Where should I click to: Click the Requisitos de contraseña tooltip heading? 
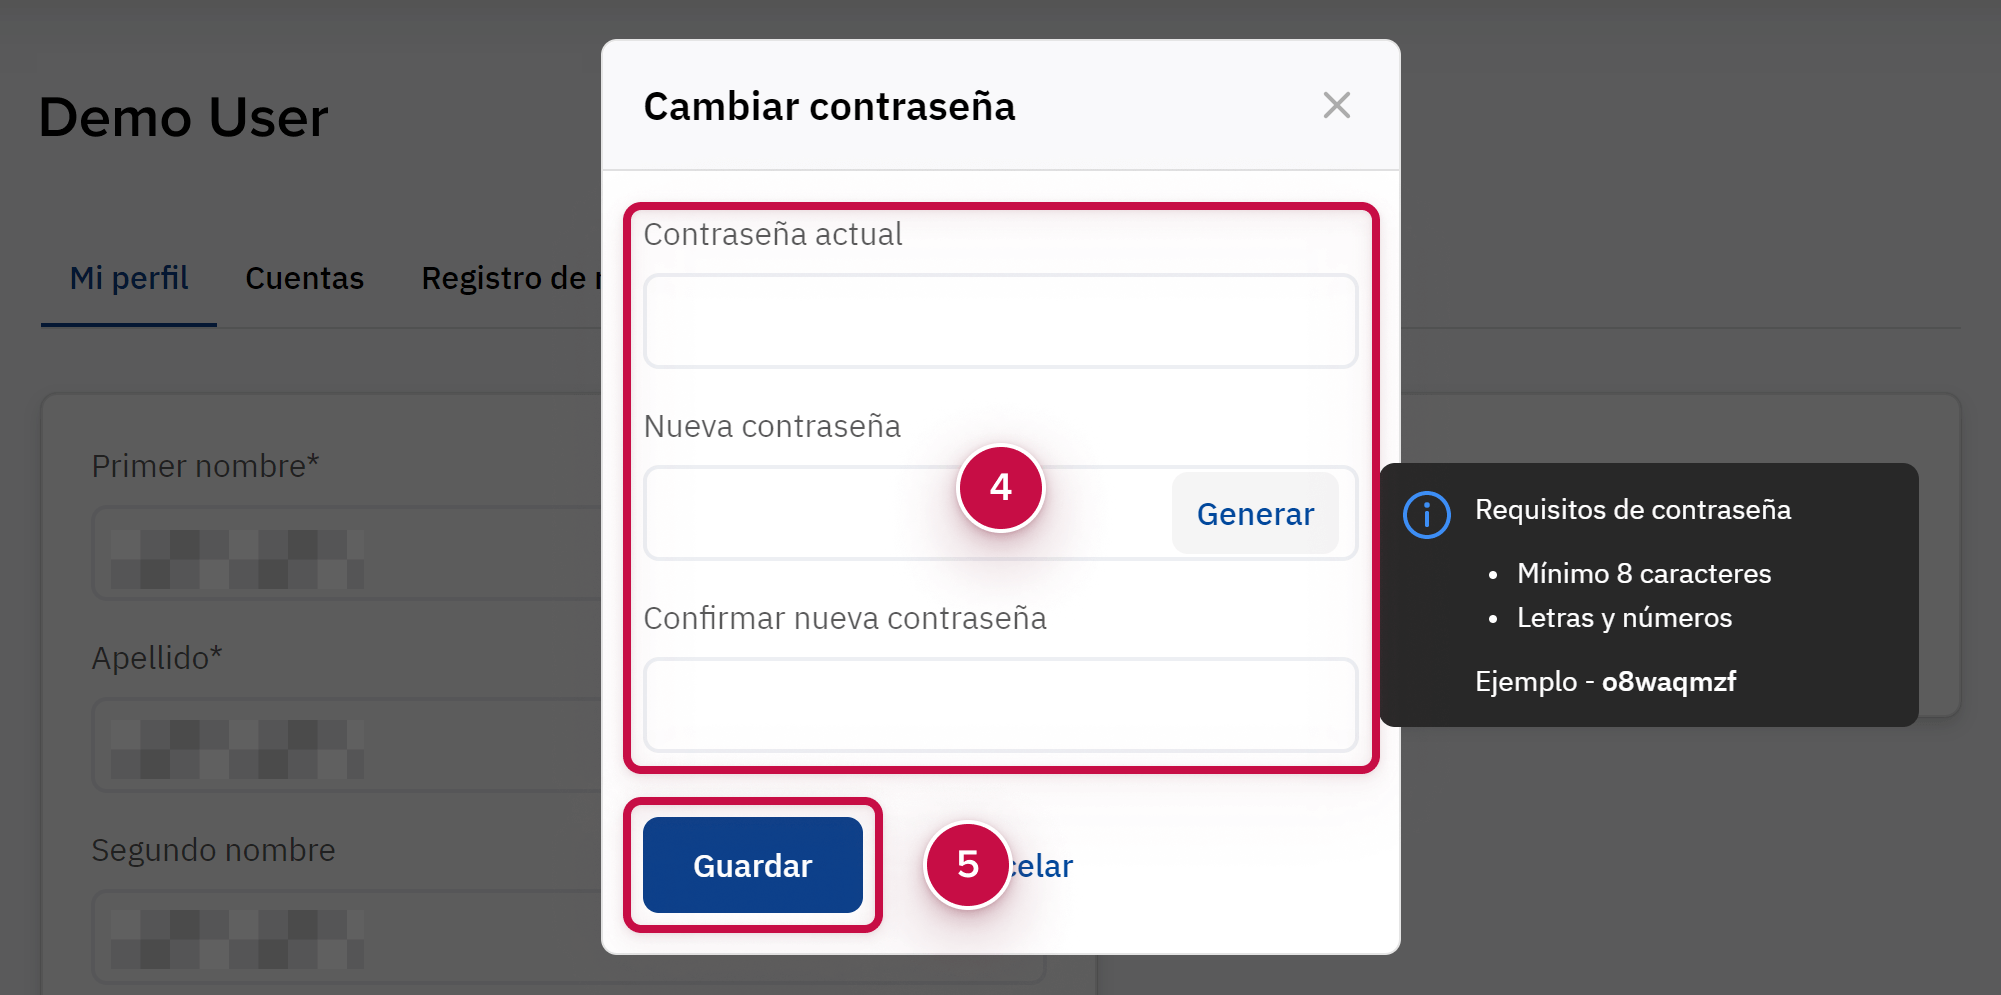point(1632,510)
